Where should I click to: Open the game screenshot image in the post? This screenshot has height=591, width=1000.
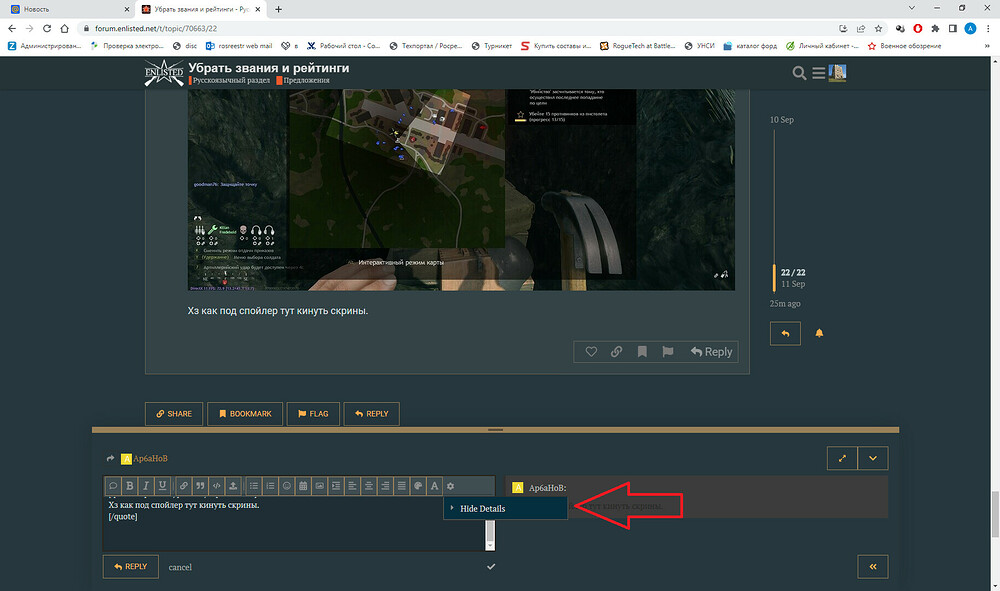coord(461,190)
